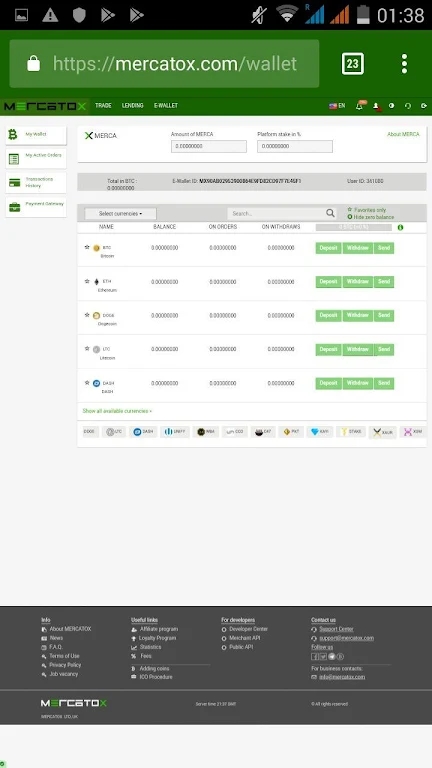Click Deposit button for Bitcoin

pos(329,248)
